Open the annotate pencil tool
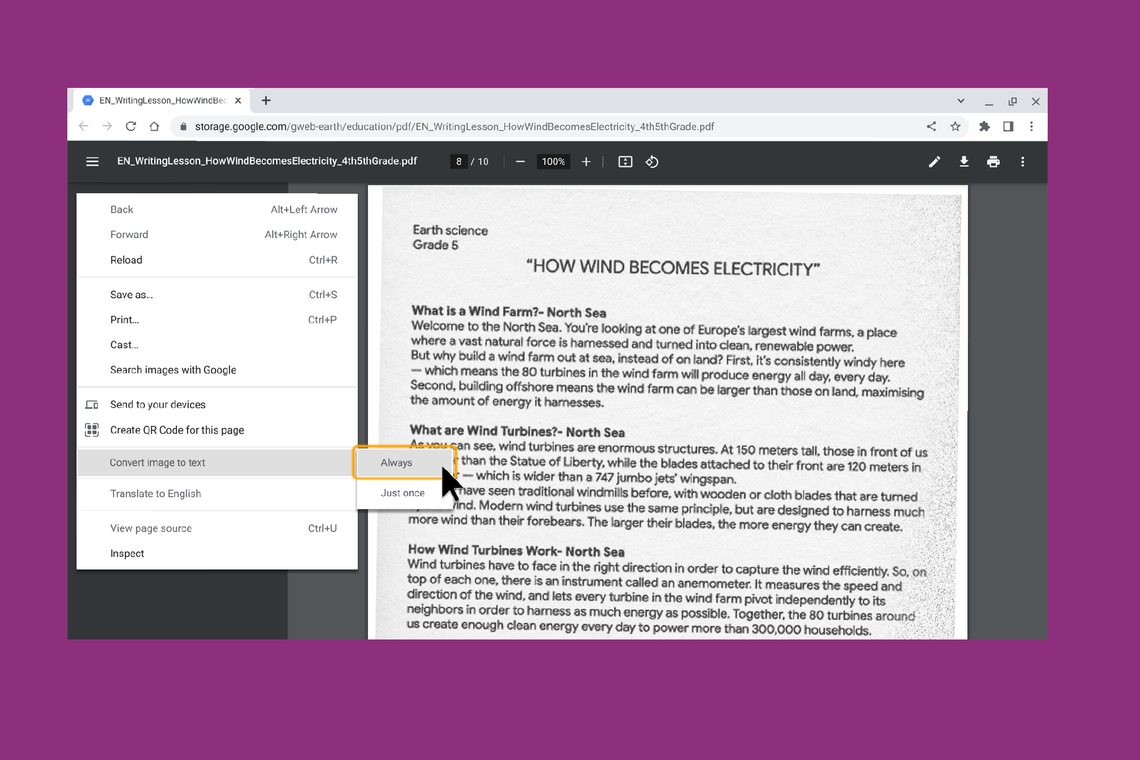1140x760 pixels. click(x=934, y=162)
